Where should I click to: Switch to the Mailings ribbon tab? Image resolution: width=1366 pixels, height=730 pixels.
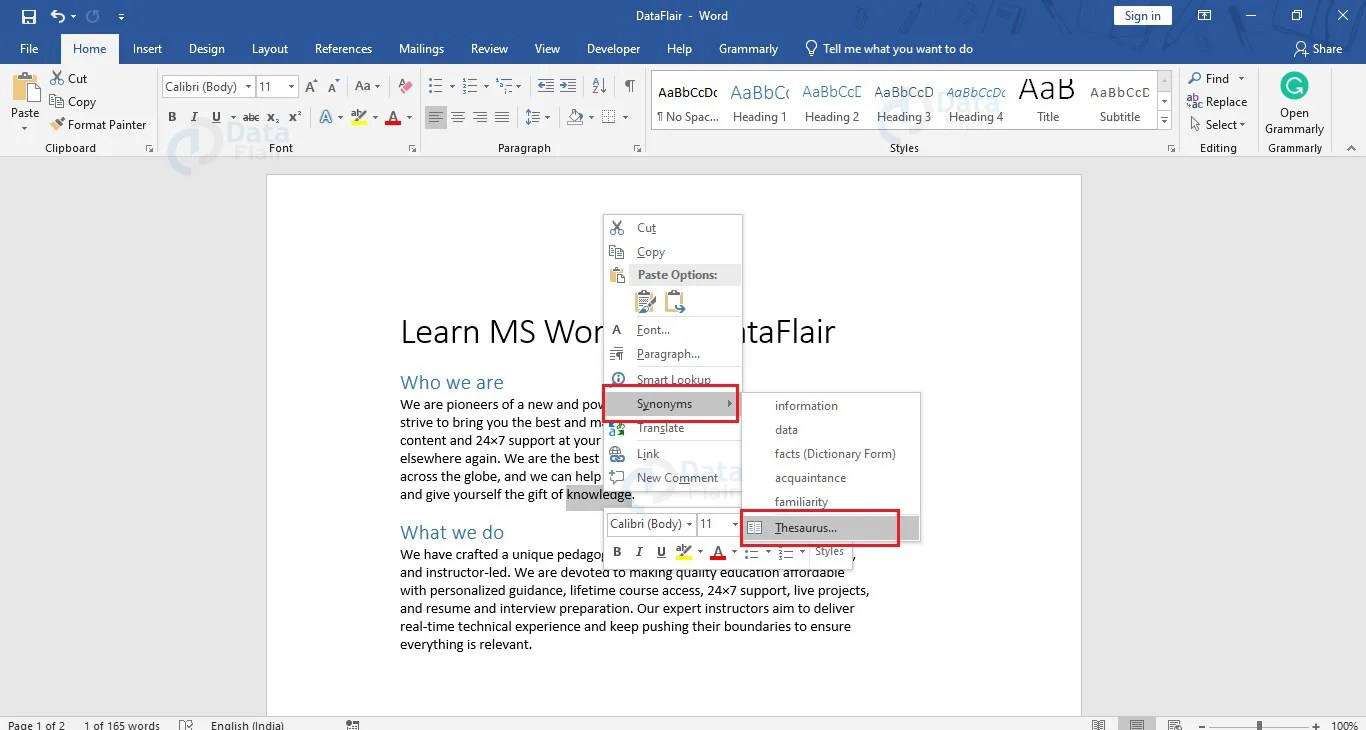(x=421, y=48)
